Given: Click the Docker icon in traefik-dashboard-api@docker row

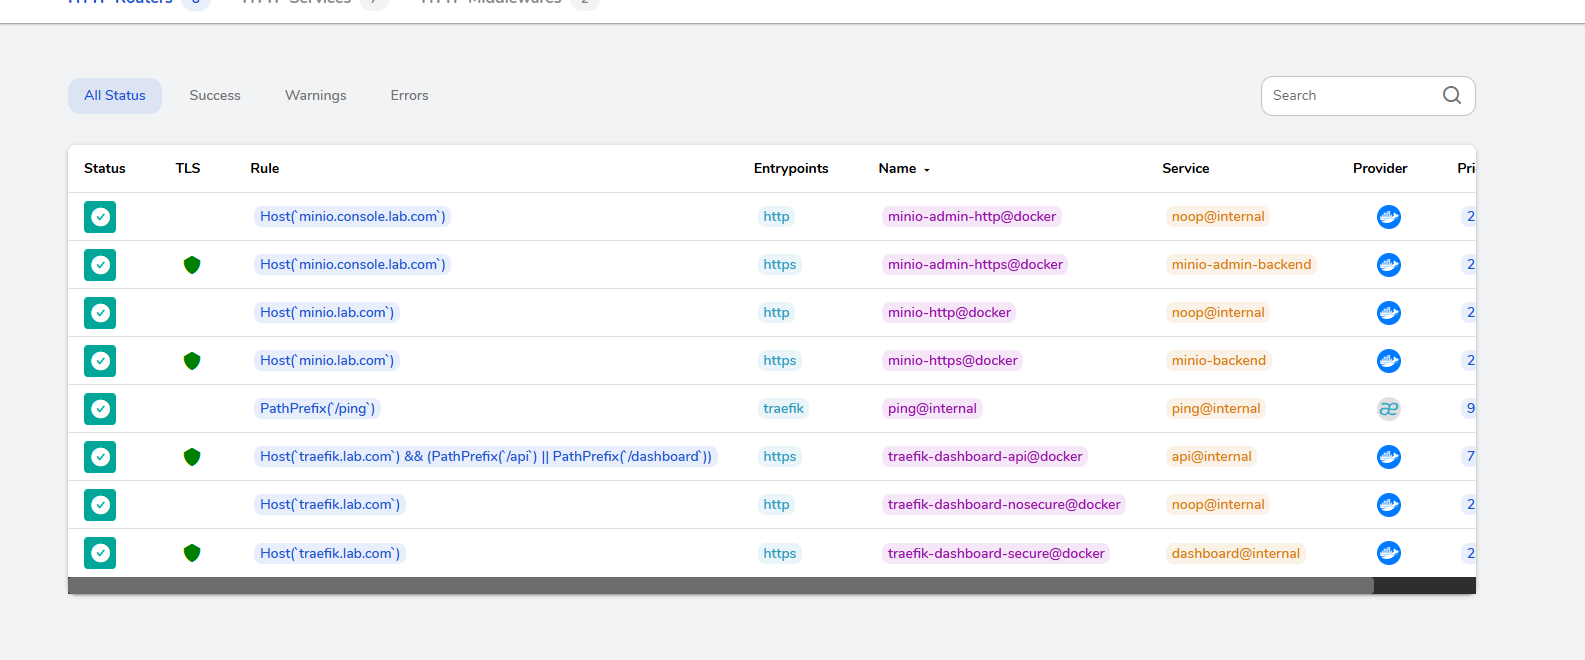Looking at the screenshot, I should pos(1389,457).
